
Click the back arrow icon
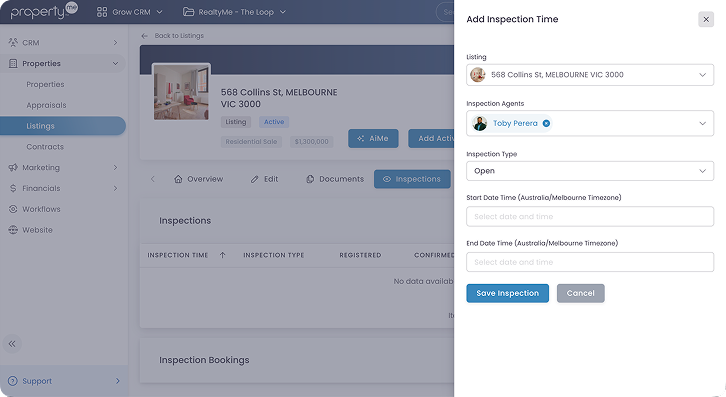pyautogui.click(x=144, y=36)
